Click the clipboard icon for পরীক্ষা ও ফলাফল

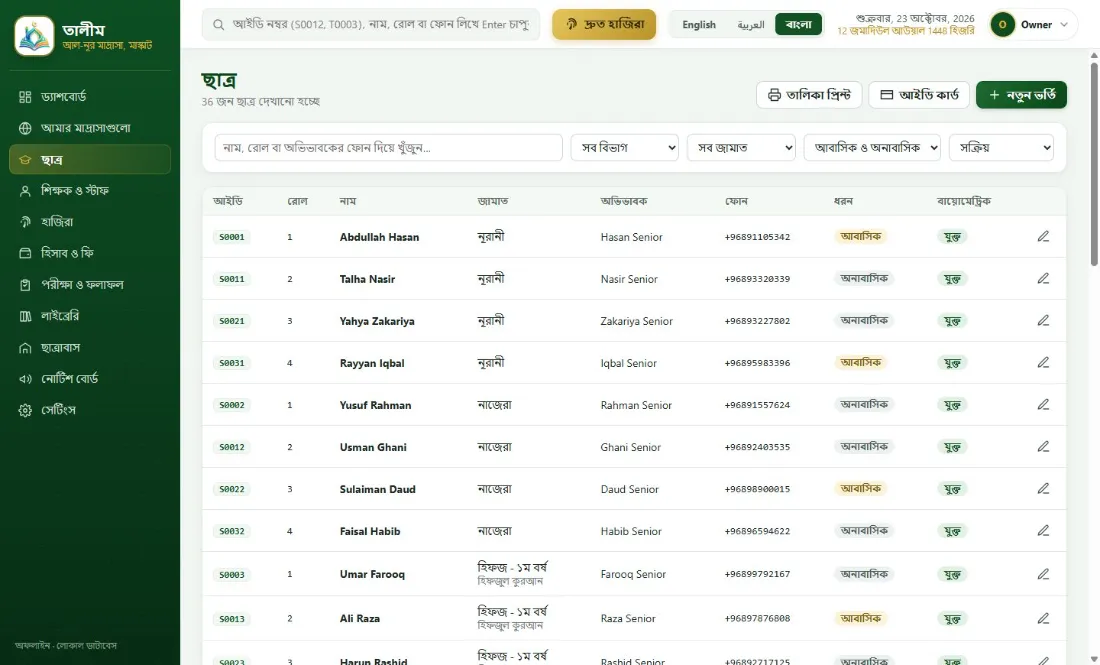pos(25,285)
